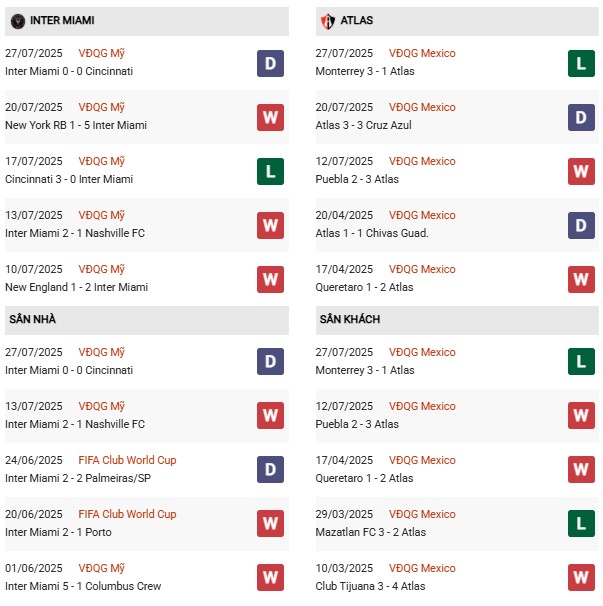Click the Inter Miami club crest icon
Screen dimensions: 603x606
[17, 21]
